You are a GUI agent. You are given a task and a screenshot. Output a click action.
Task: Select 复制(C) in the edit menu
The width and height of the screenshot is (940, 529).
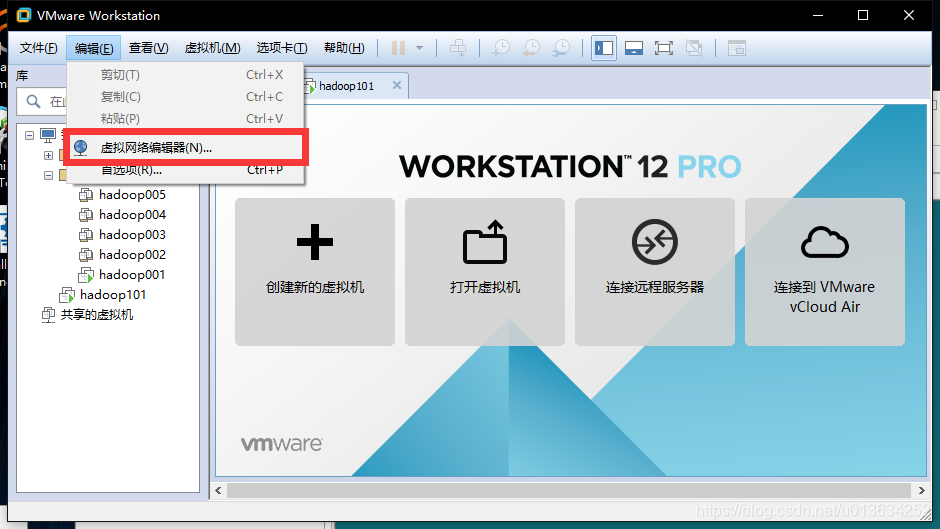coord(186,97)
